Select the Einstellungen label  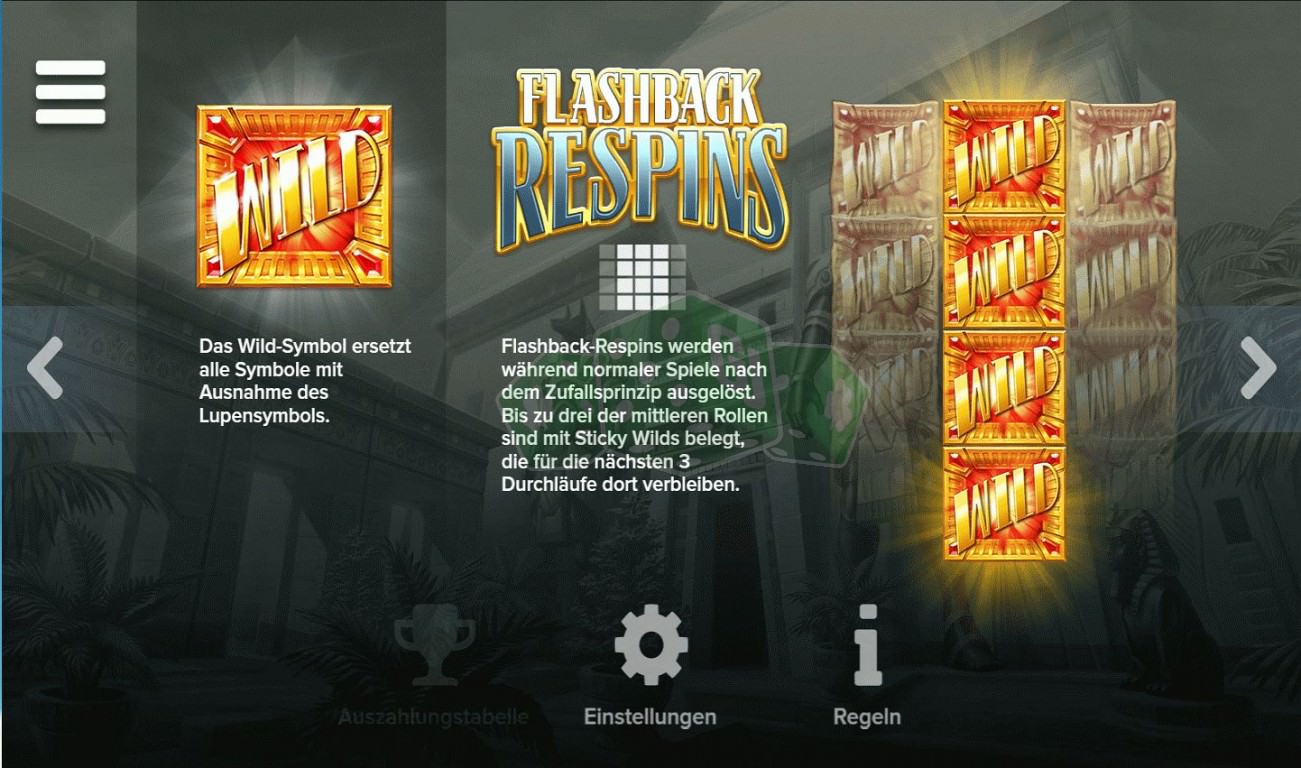pyautogui.click(x=650, y=717)
